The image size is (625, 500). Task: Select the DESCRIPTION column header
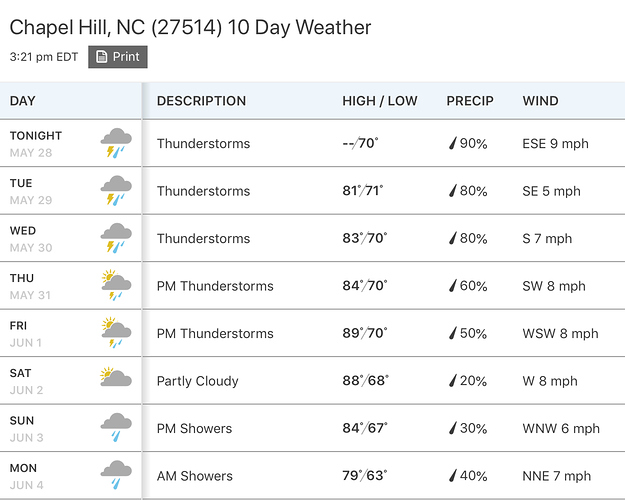(201, 101)
